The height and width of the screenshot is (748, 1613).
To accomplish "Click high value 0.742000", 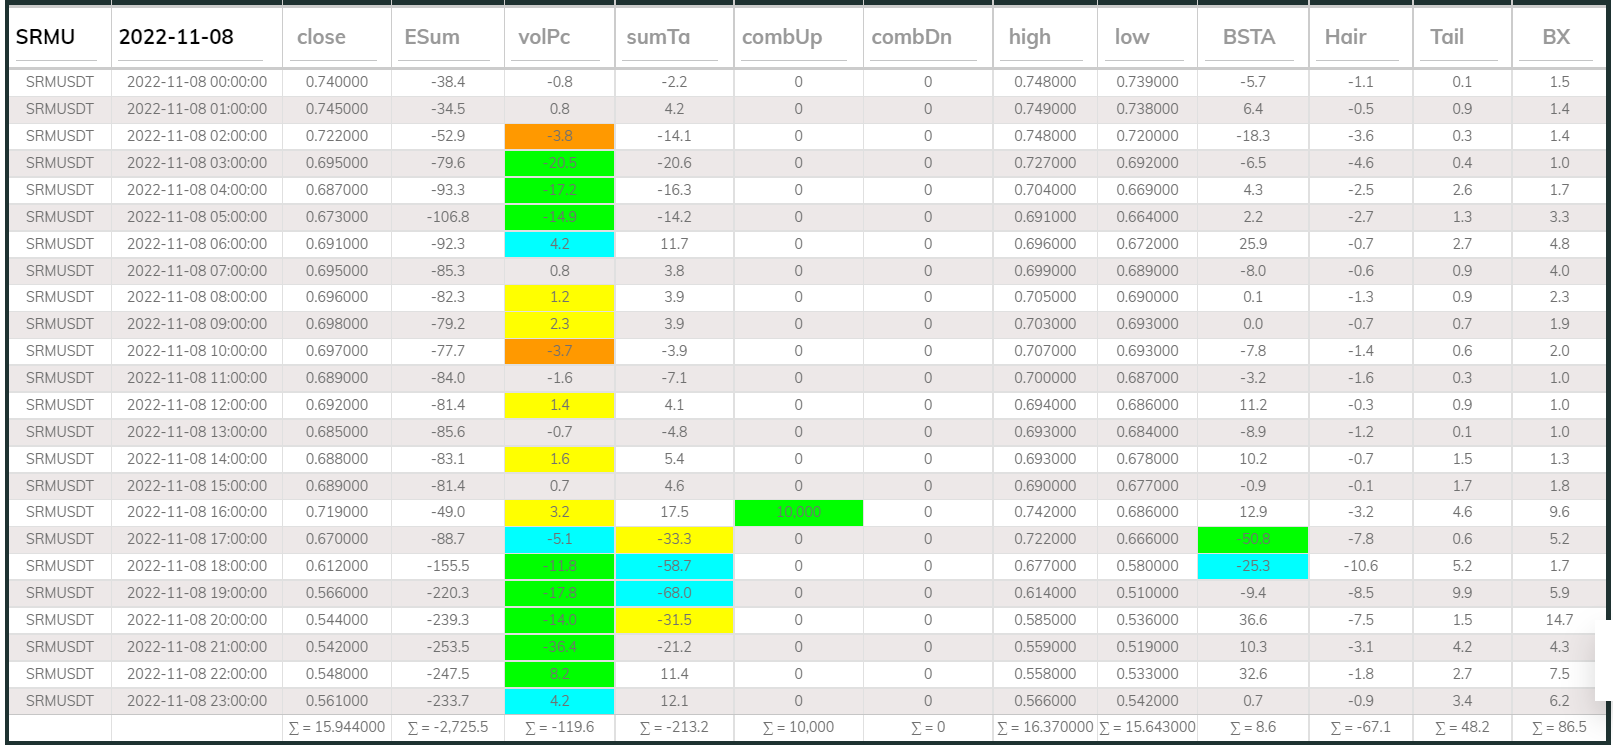I will coord(1045,512).
